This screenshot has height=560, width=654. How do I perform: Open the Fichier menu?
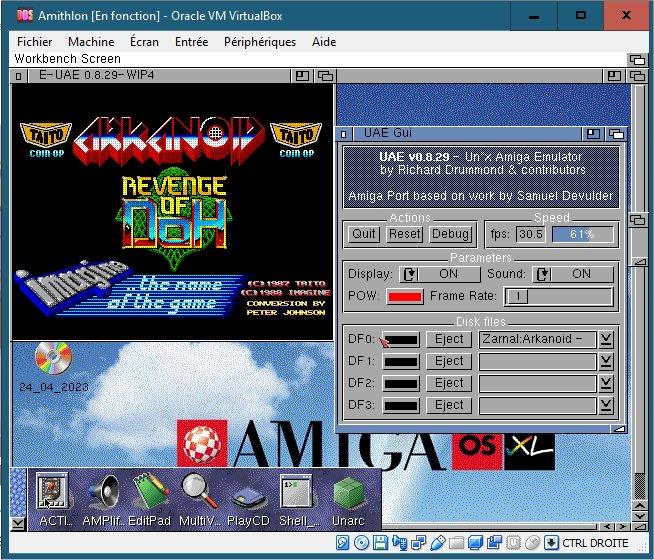click(x=35, y=42)
